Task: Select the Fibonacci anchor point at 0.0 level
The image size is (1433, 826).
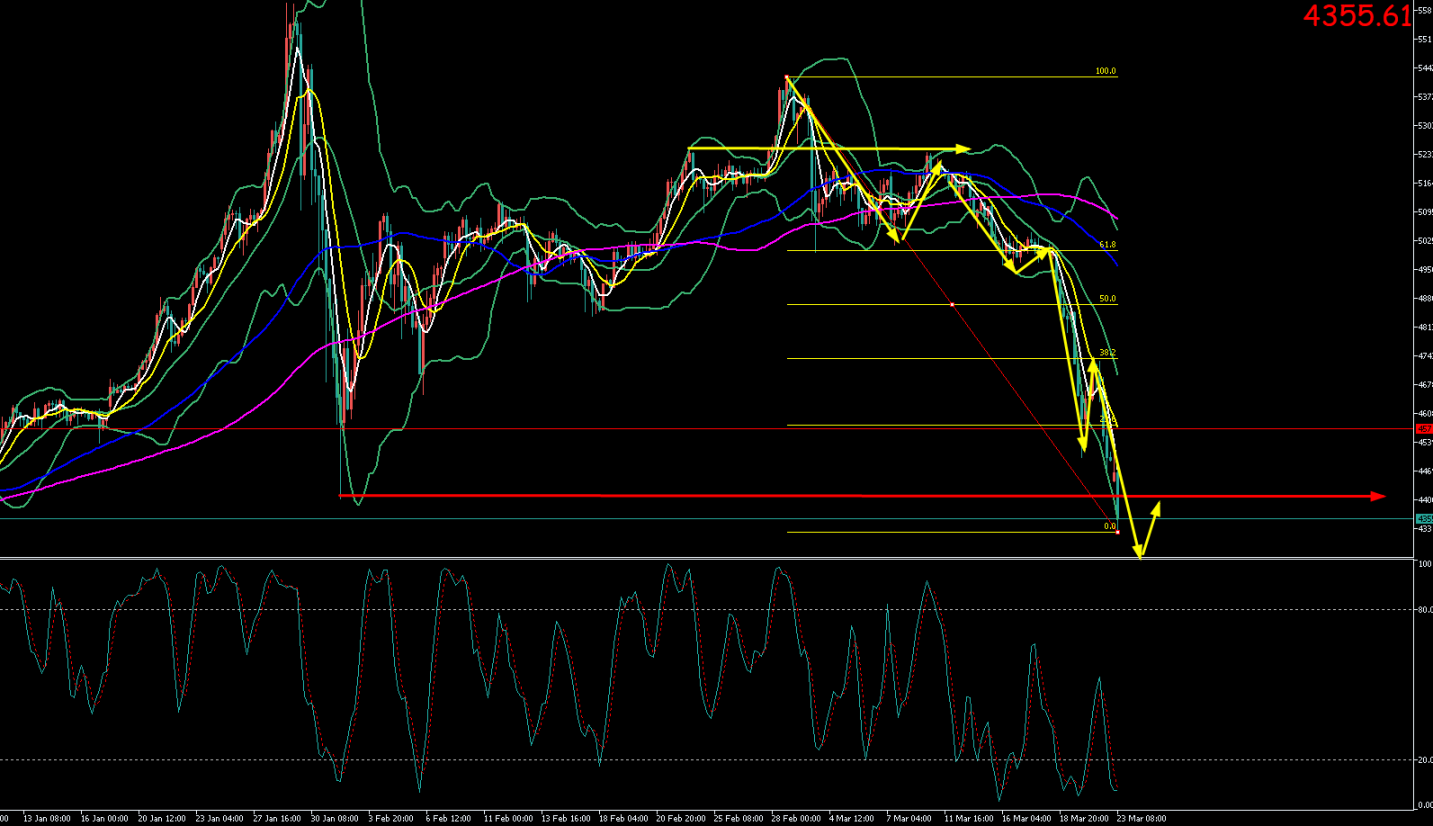Action: pos(1117,532)
